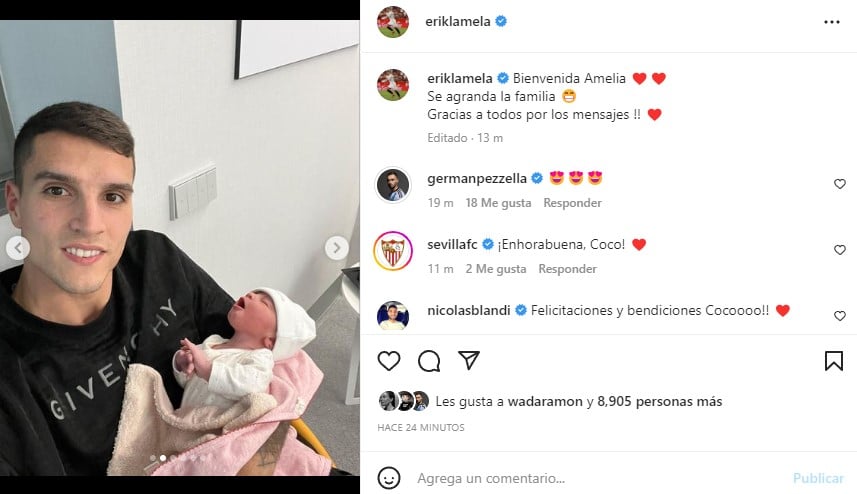
Task: Open the three-dot more options menu
Action: coord(831,22)
